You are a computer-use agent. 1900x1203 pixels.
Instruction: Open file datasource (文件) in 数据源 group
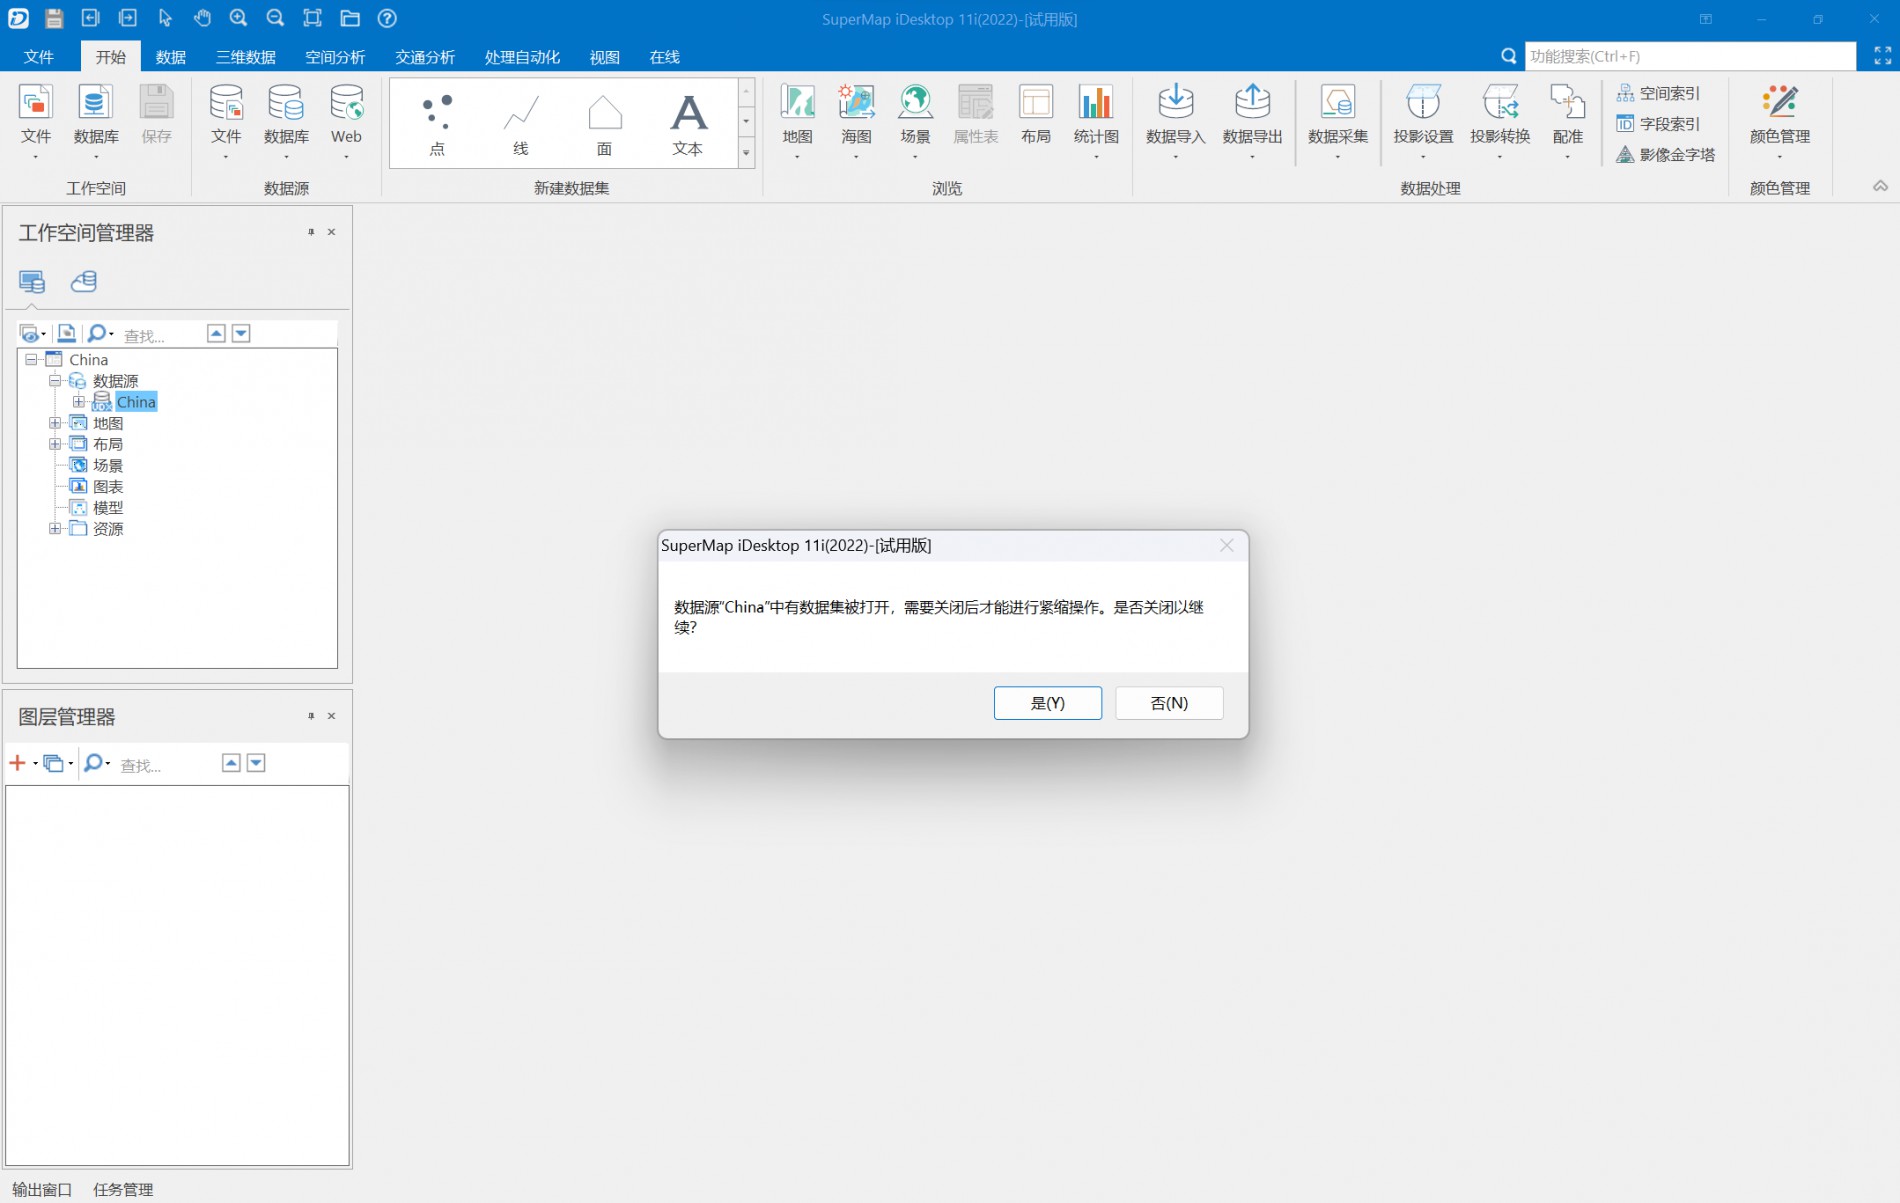(x=226, y=121)
